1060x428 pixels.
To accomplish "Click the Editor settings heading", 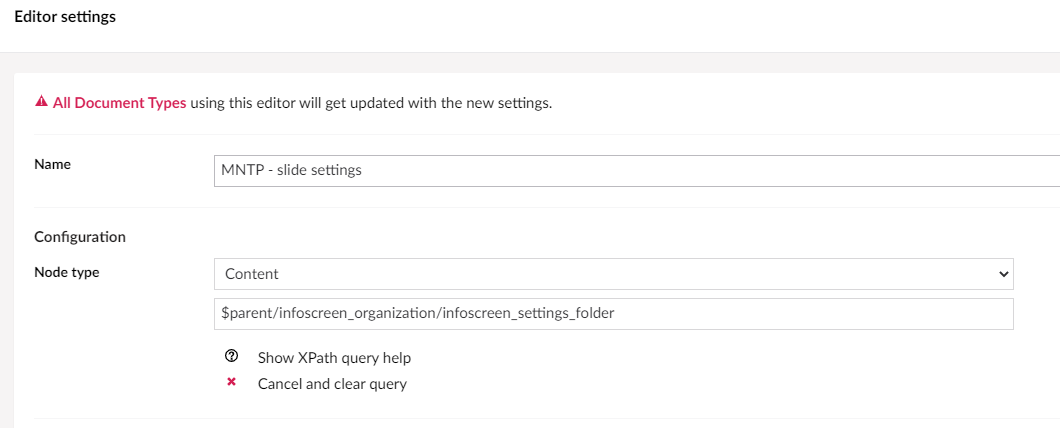I will point(65,17).
